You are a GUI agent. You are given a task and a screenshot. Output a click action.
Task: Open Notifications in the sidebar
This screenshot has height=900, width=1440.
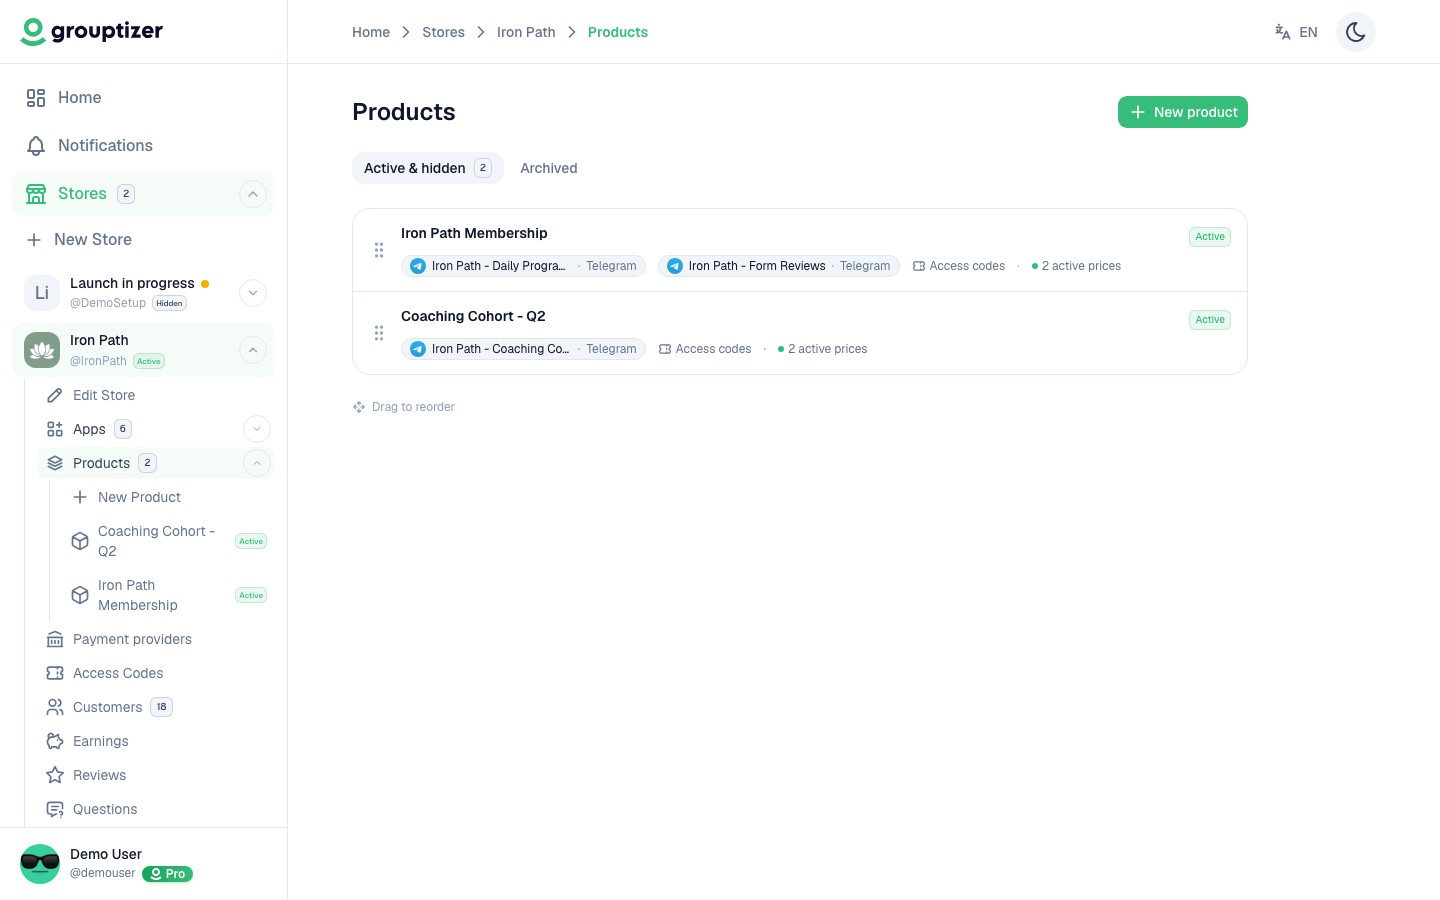click(x=143, y=145)
